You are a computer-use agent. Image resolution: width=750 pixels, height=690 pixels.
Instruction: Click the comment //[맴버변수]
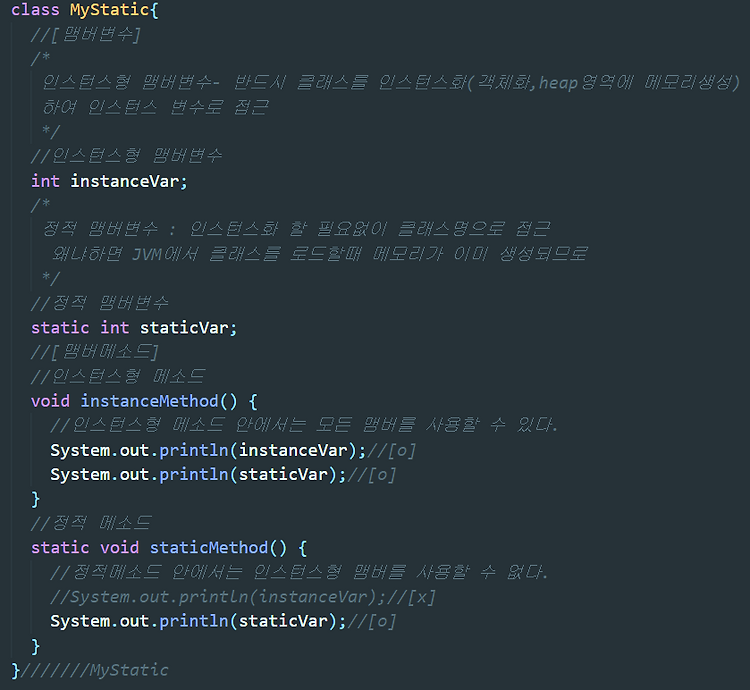point(86,34)
